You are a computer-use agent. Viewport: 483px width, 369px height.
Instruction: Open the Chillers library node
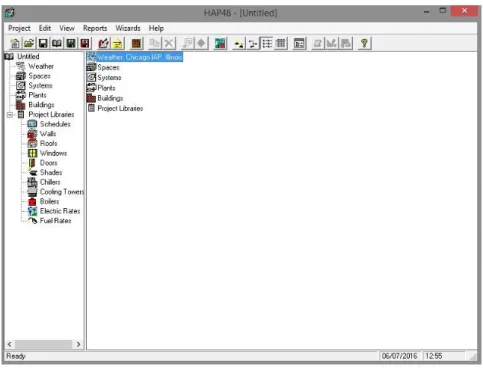coord(50,182)
